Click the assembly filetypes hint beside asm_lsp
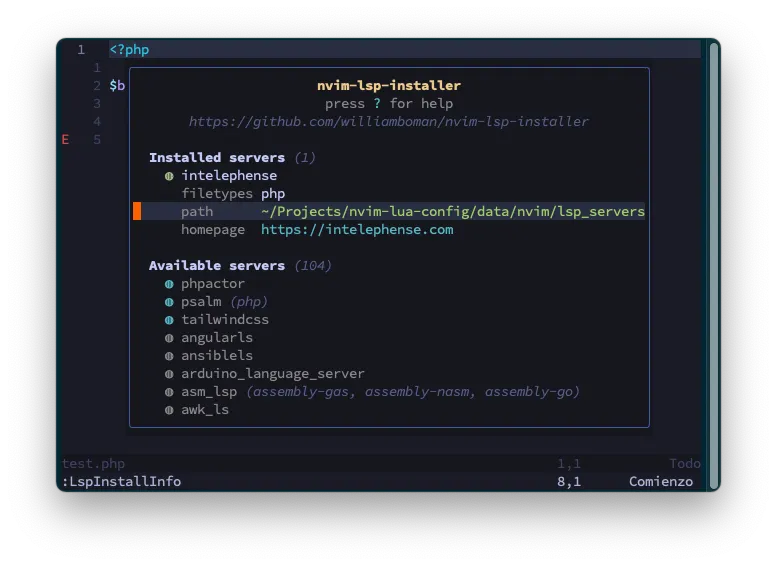The width and height of the screenshot is (777, 566). click(413, 392)
